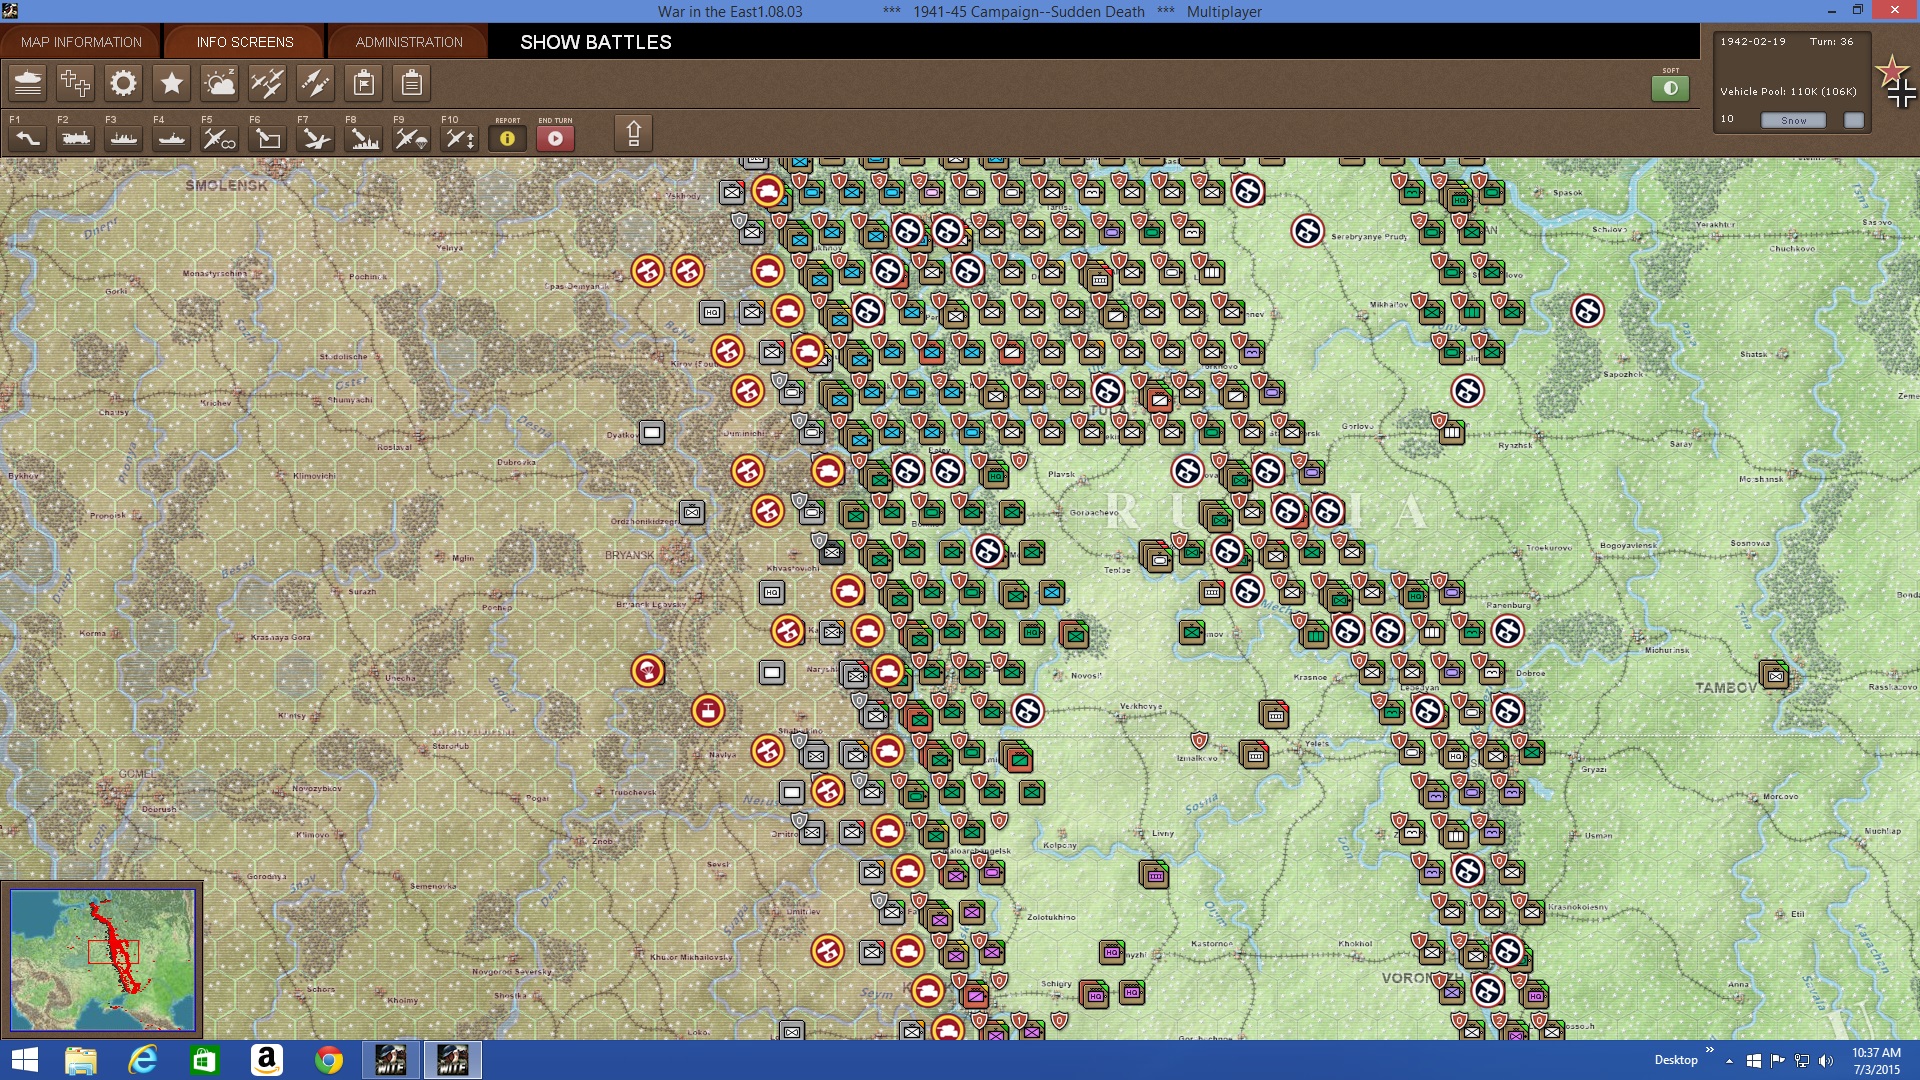Open Internet Explorer from taskbar

coord(143,1060)
